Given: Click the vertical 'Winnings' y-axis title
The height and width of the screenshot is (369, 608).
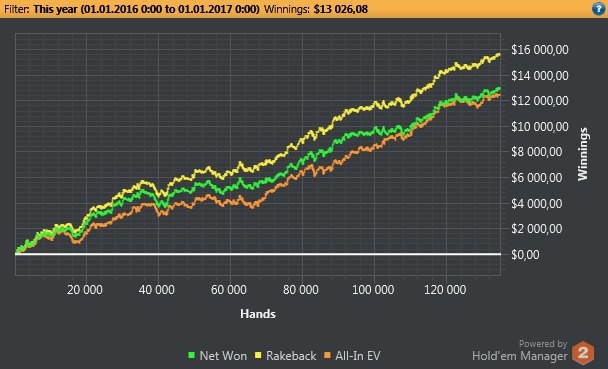Looking at the screenshot, I should (583, 154).
